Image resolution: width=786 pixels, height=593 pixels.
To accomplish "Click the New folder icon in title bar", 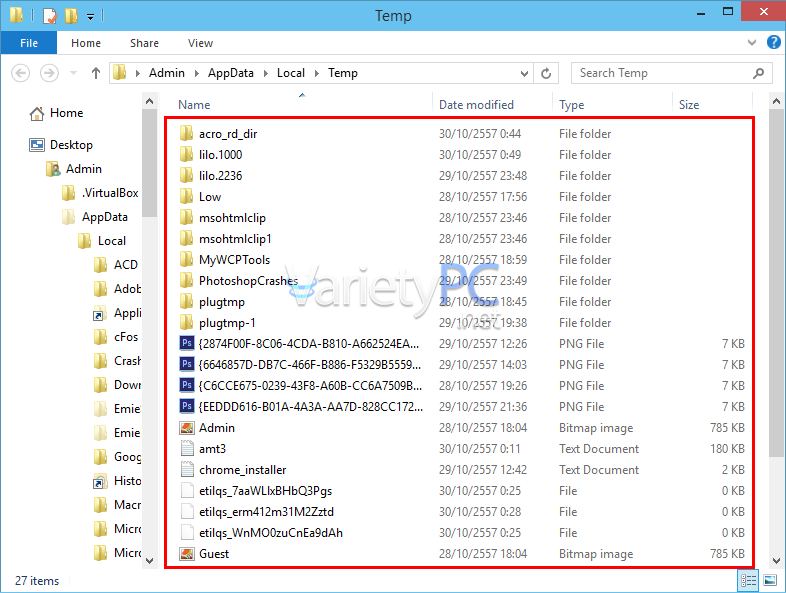I will [x=71, y=16].
